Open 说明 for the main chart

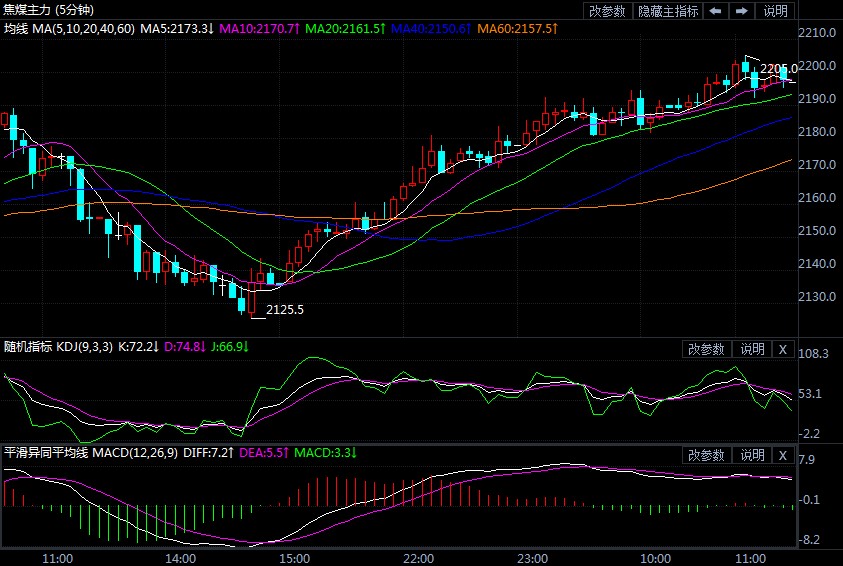coord(775,11)
